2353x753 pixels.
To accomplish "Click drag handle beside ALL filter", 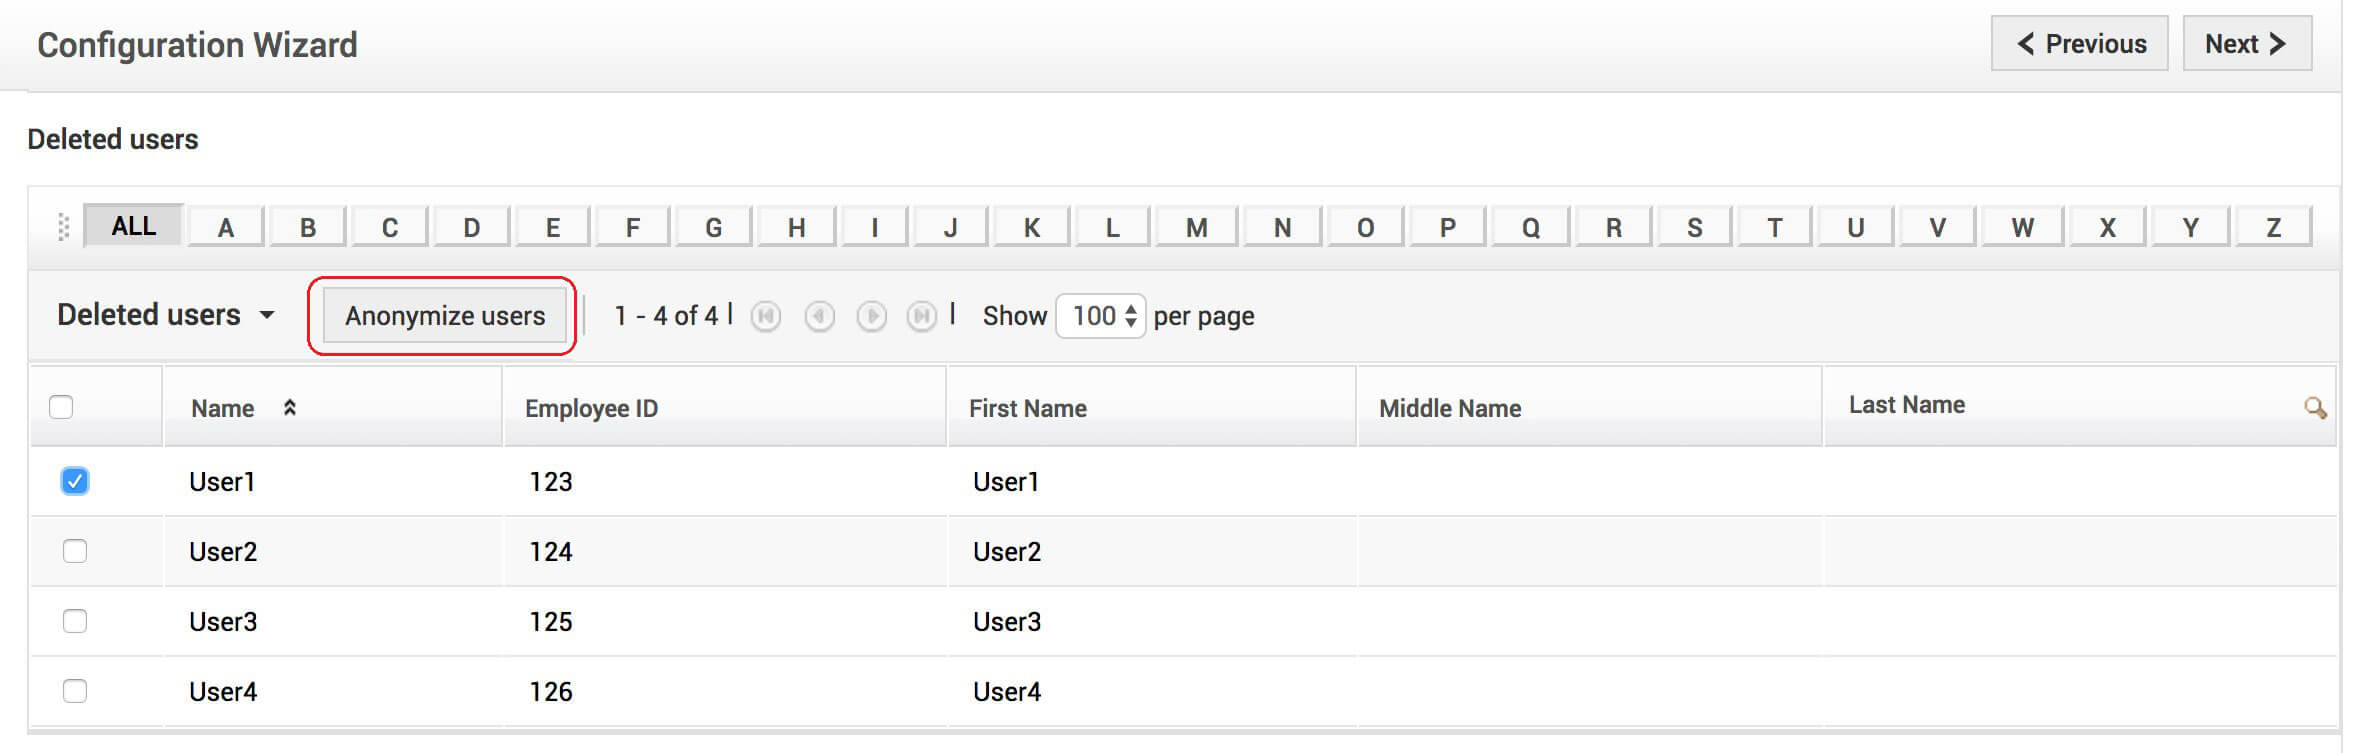I will coord(63,227).
